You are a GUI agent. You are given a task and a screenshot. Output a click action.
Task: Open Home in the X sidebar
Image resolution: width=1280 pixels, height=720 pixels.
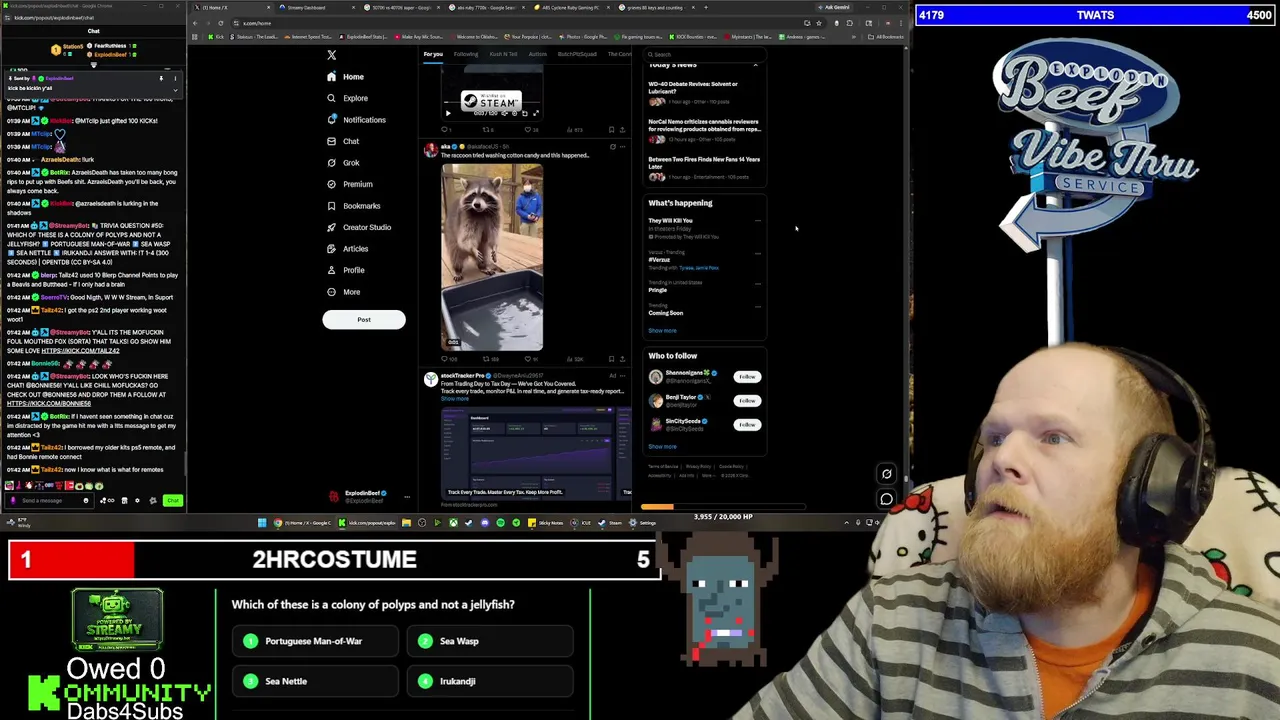click(345, 77)
